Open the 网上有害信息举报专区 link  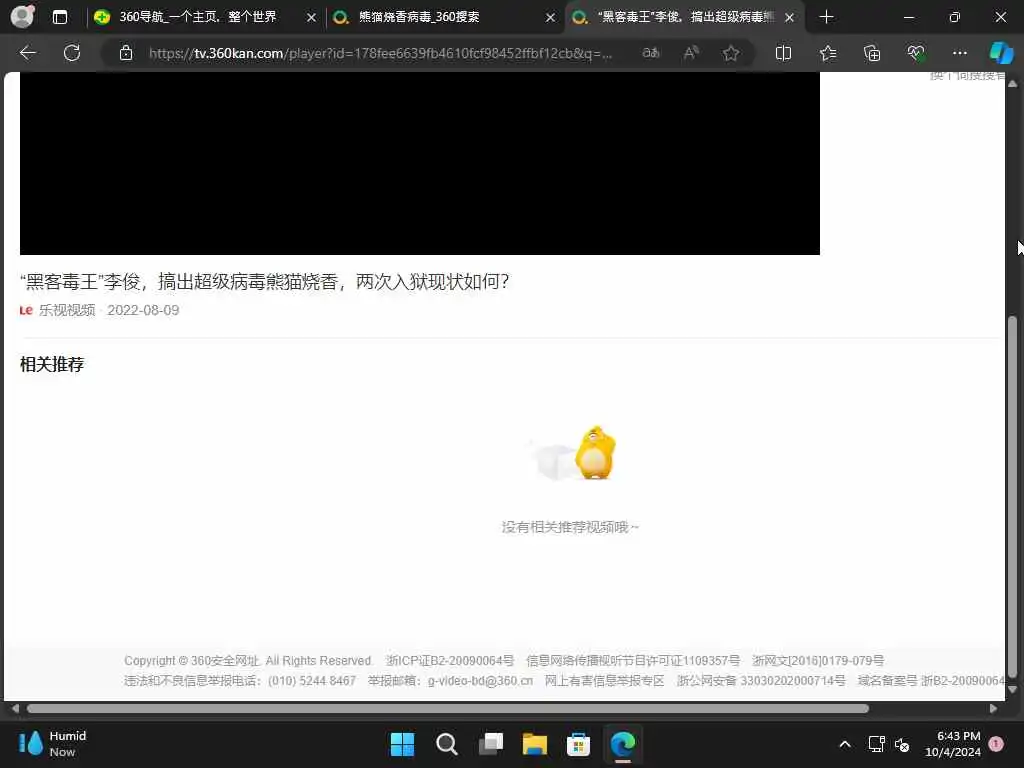[604, 681]
